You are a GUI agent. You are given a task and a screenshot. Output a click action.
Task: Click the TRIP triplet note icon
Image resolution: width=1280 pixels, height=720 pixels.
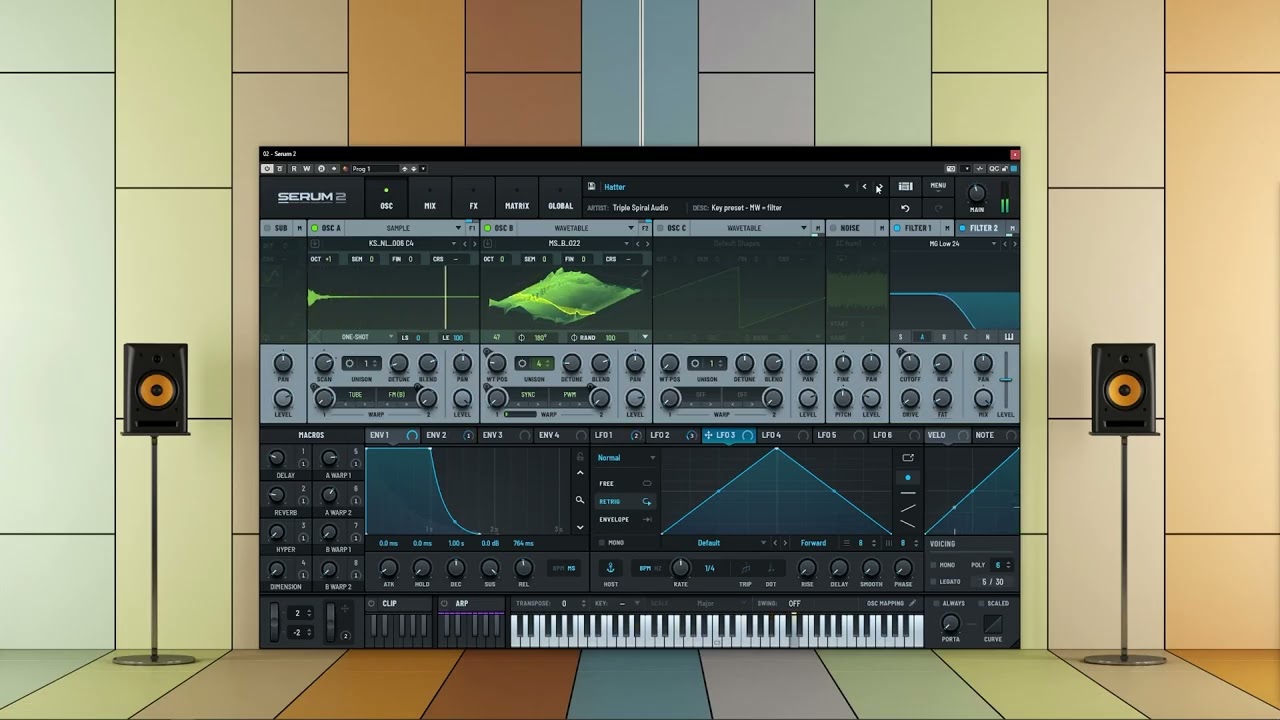tap(745, 568)
